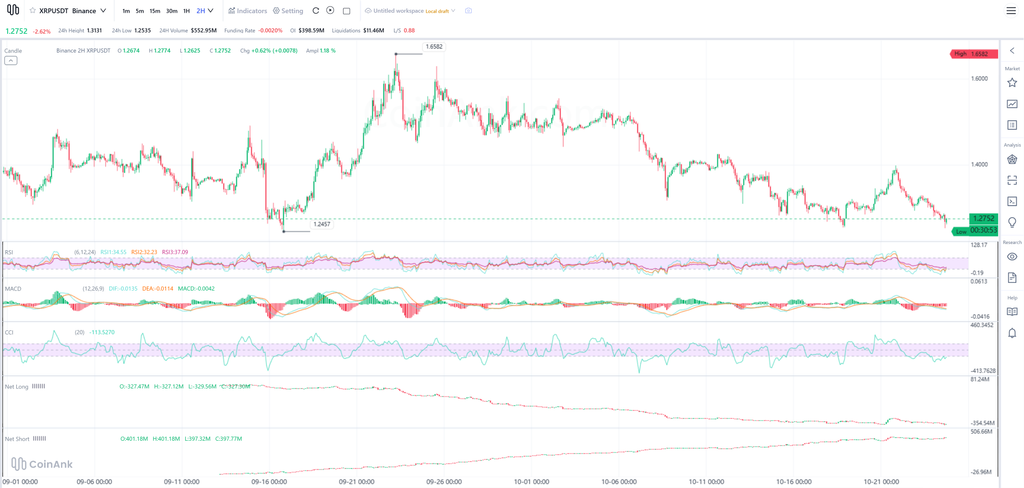Open the Analysis terminal console icon

(1012, 201)
